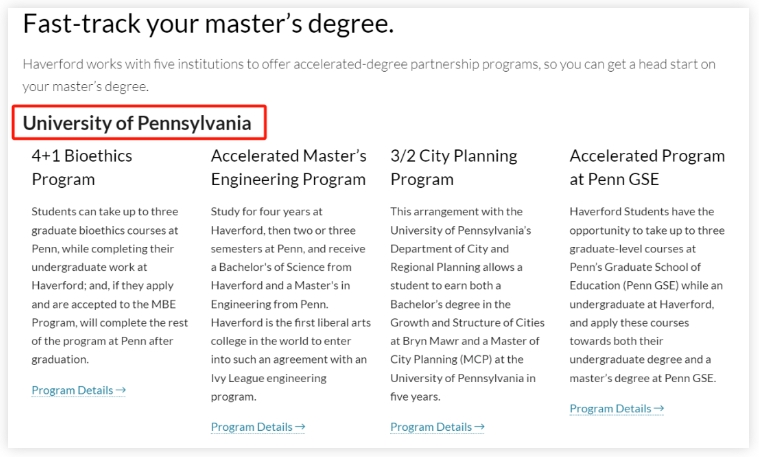Open Program Details under Accelerated Program at Penn GSE
The height and width of the screenshot is (457, 759).
click(617, 409)
